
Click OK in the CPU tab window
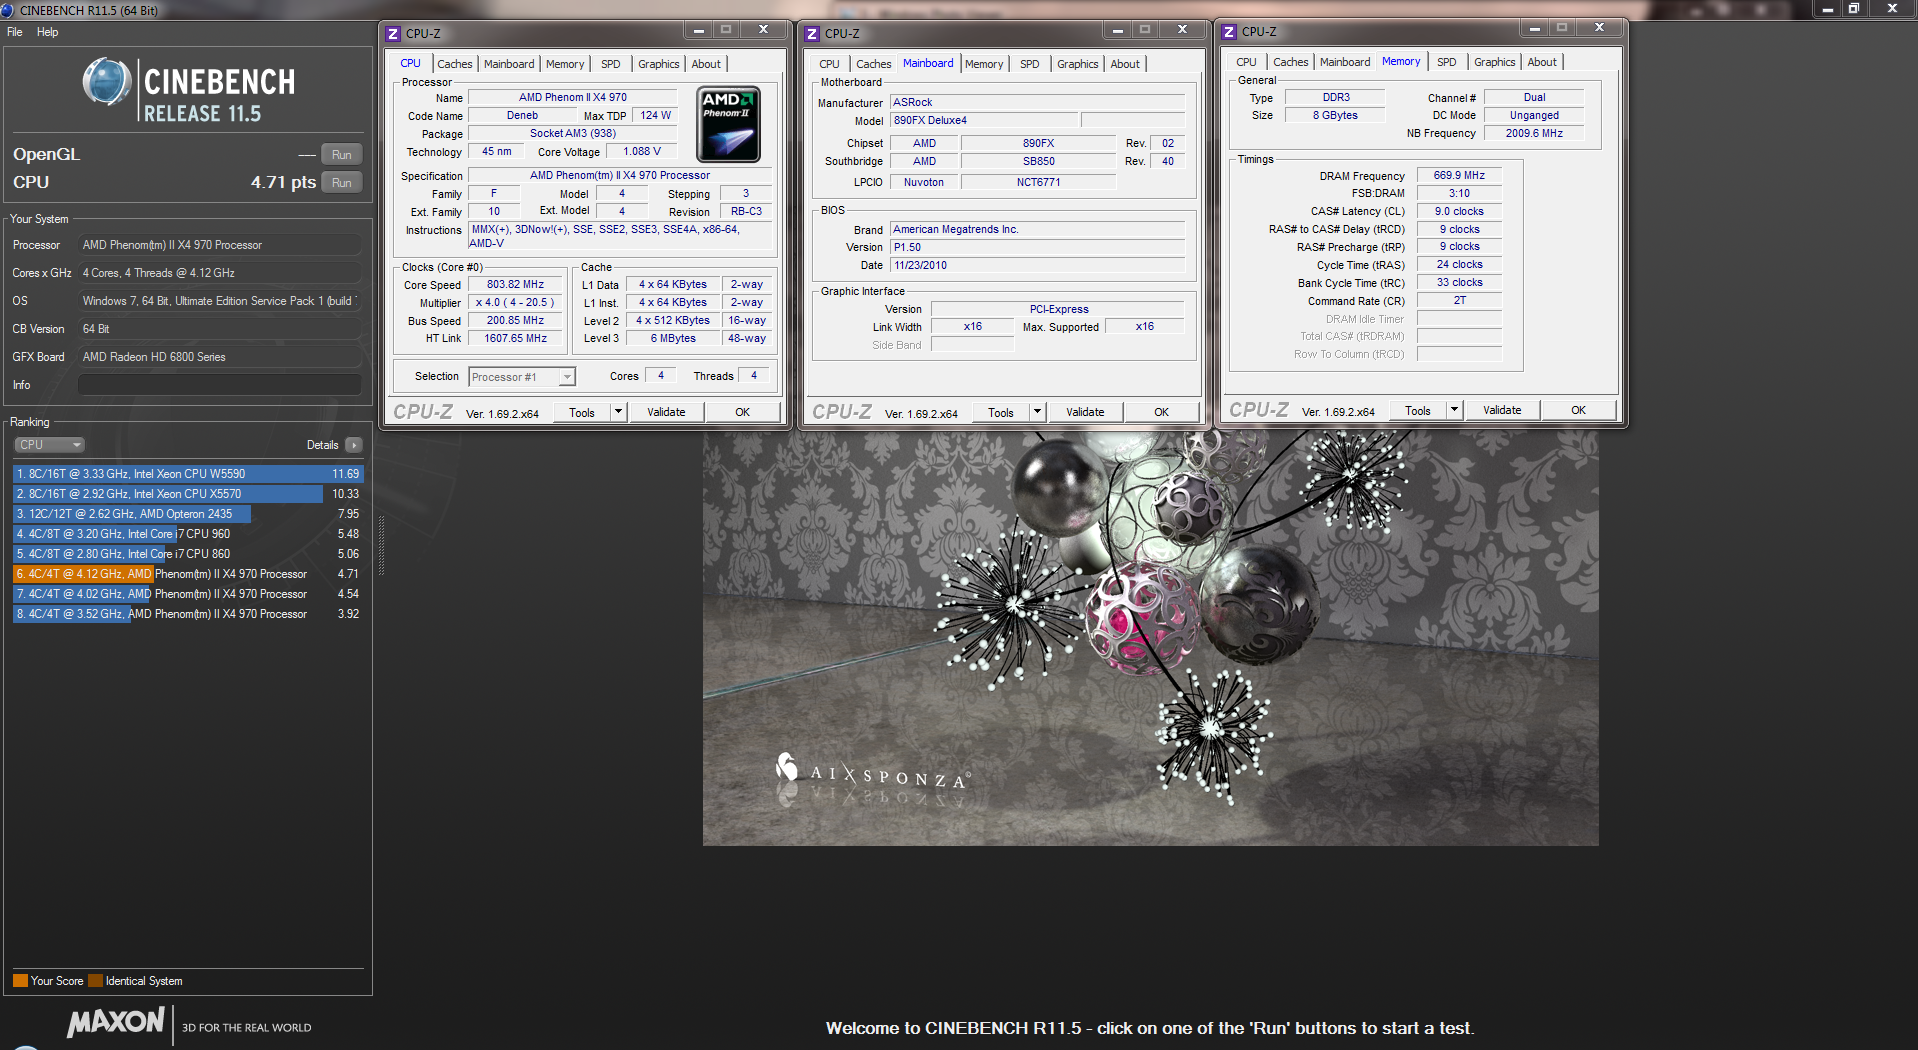(x=743, y=412)
